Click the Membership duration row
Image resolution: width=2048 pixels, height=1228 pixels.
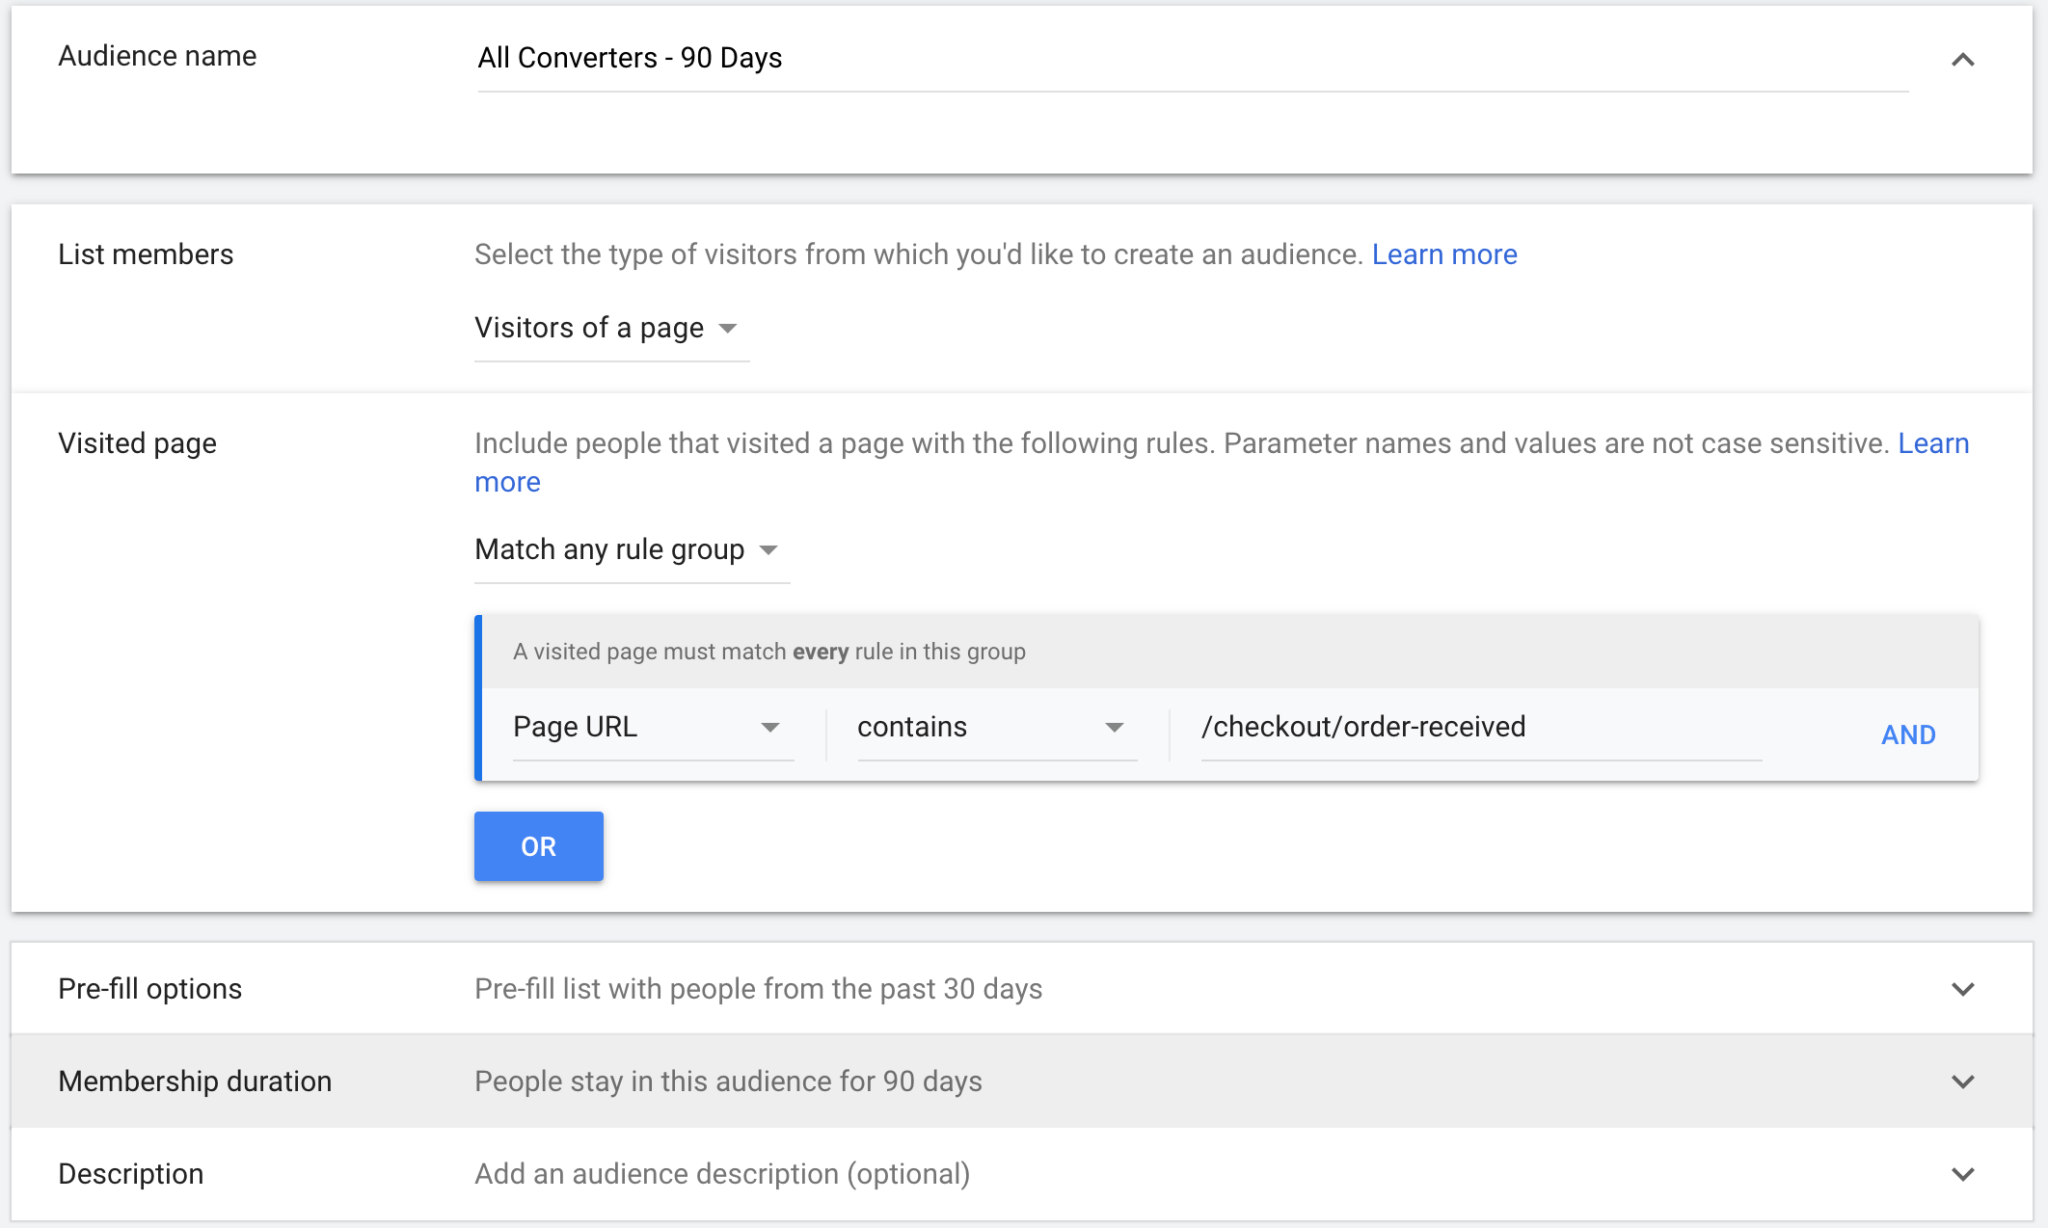195,1081
